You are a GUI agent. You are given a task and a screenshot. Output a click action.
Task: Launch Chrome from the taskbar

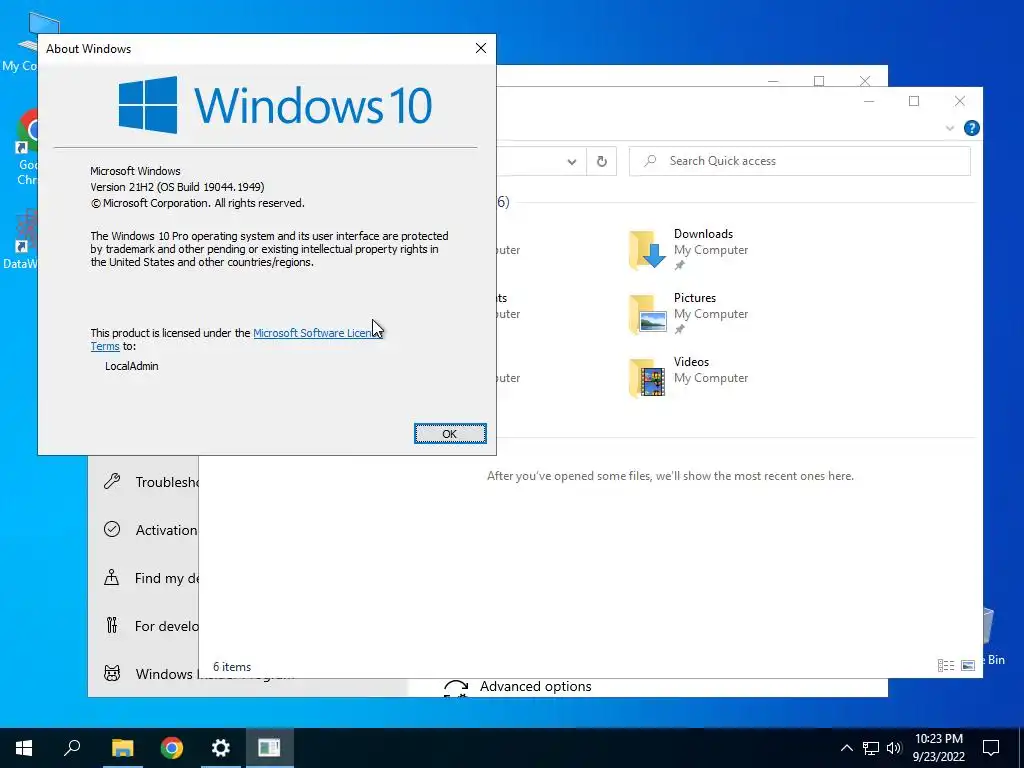pyautogui.click(x=172, y=748)
